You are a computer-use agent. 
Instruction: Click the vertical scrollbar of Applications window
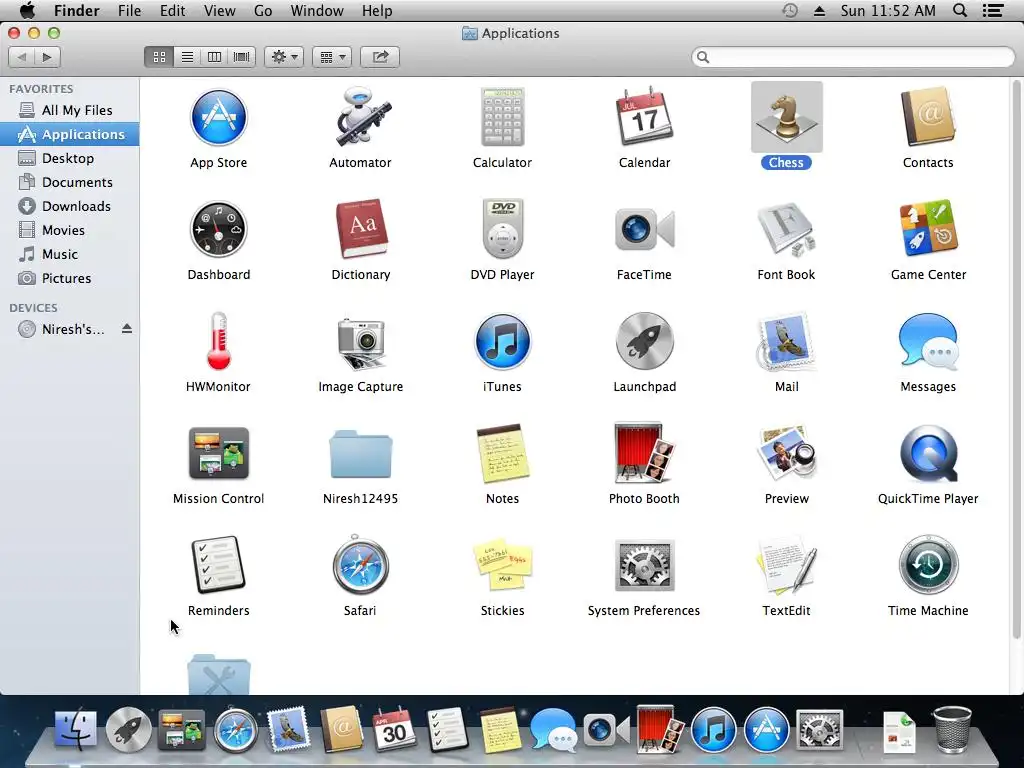[x=1017, y=358]
